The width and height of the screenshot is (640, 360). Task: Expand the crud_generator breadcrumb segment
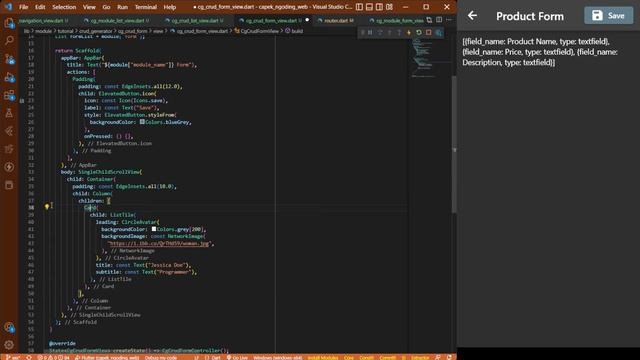[96, 31]
